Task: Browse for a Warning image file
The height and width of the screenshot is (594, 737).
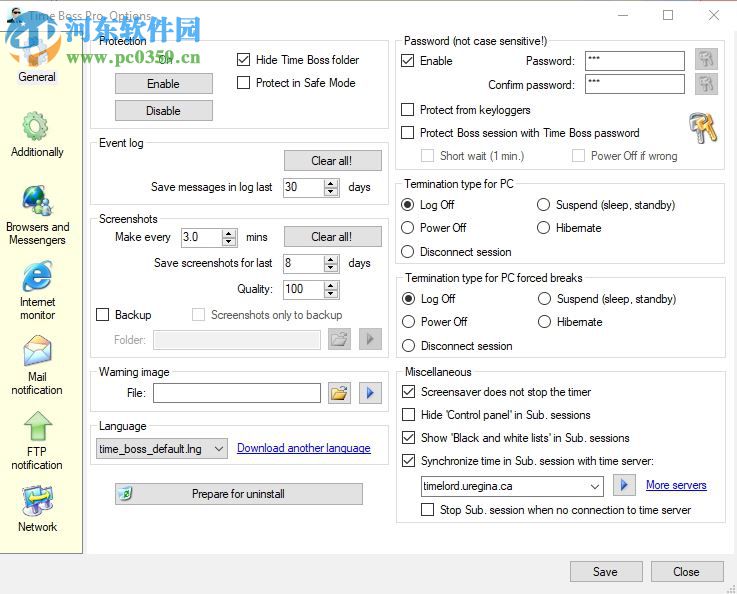Action: click(339, 393)
